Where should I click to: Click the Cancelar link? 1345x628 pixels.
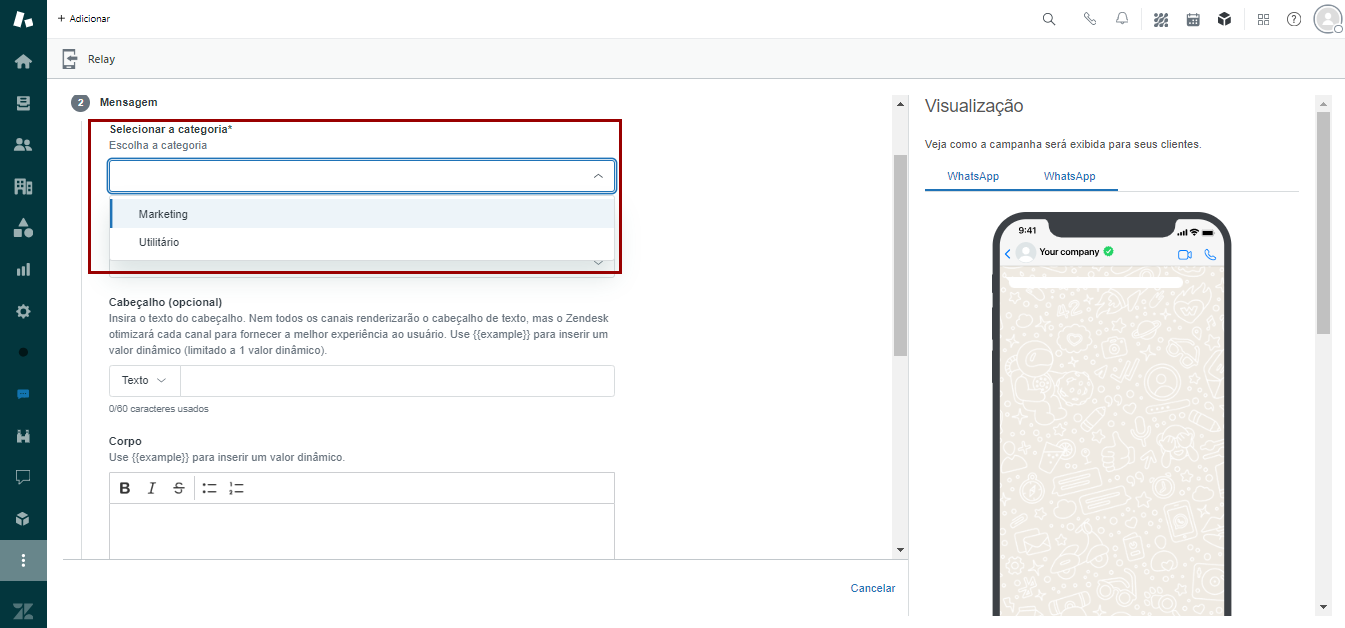(872, 588)
